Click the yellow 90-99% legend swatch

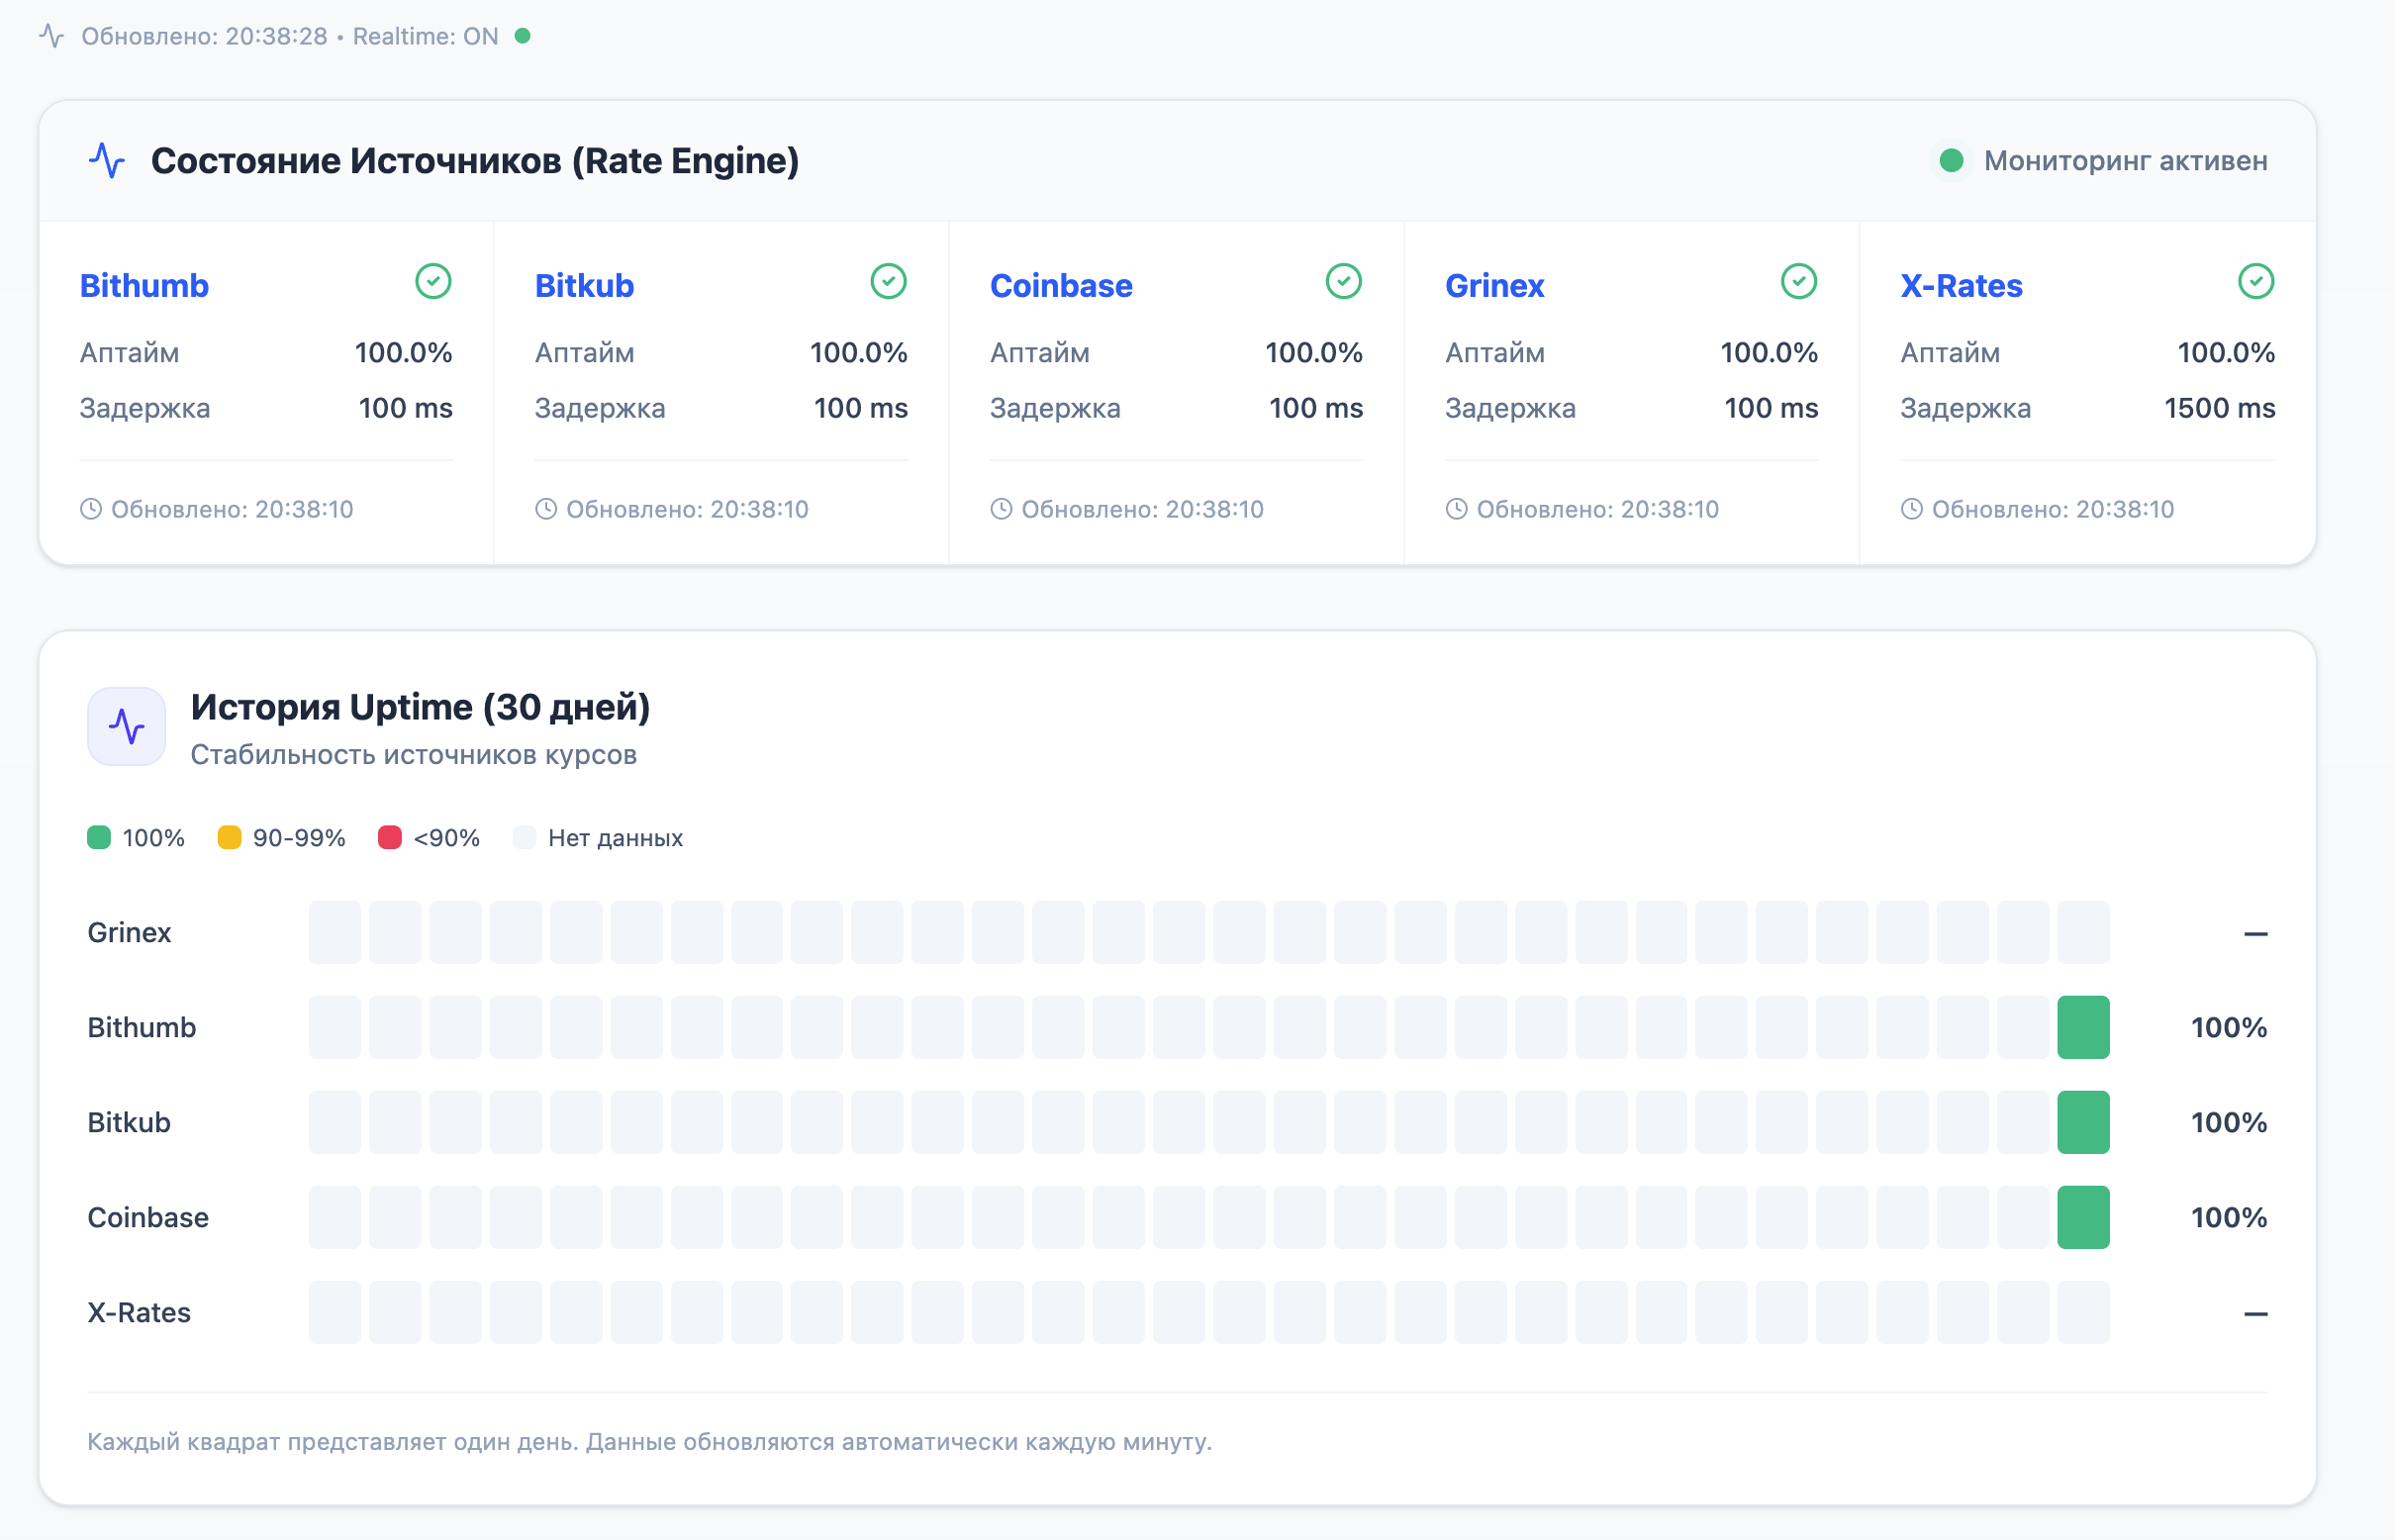(x=229, y=837)
